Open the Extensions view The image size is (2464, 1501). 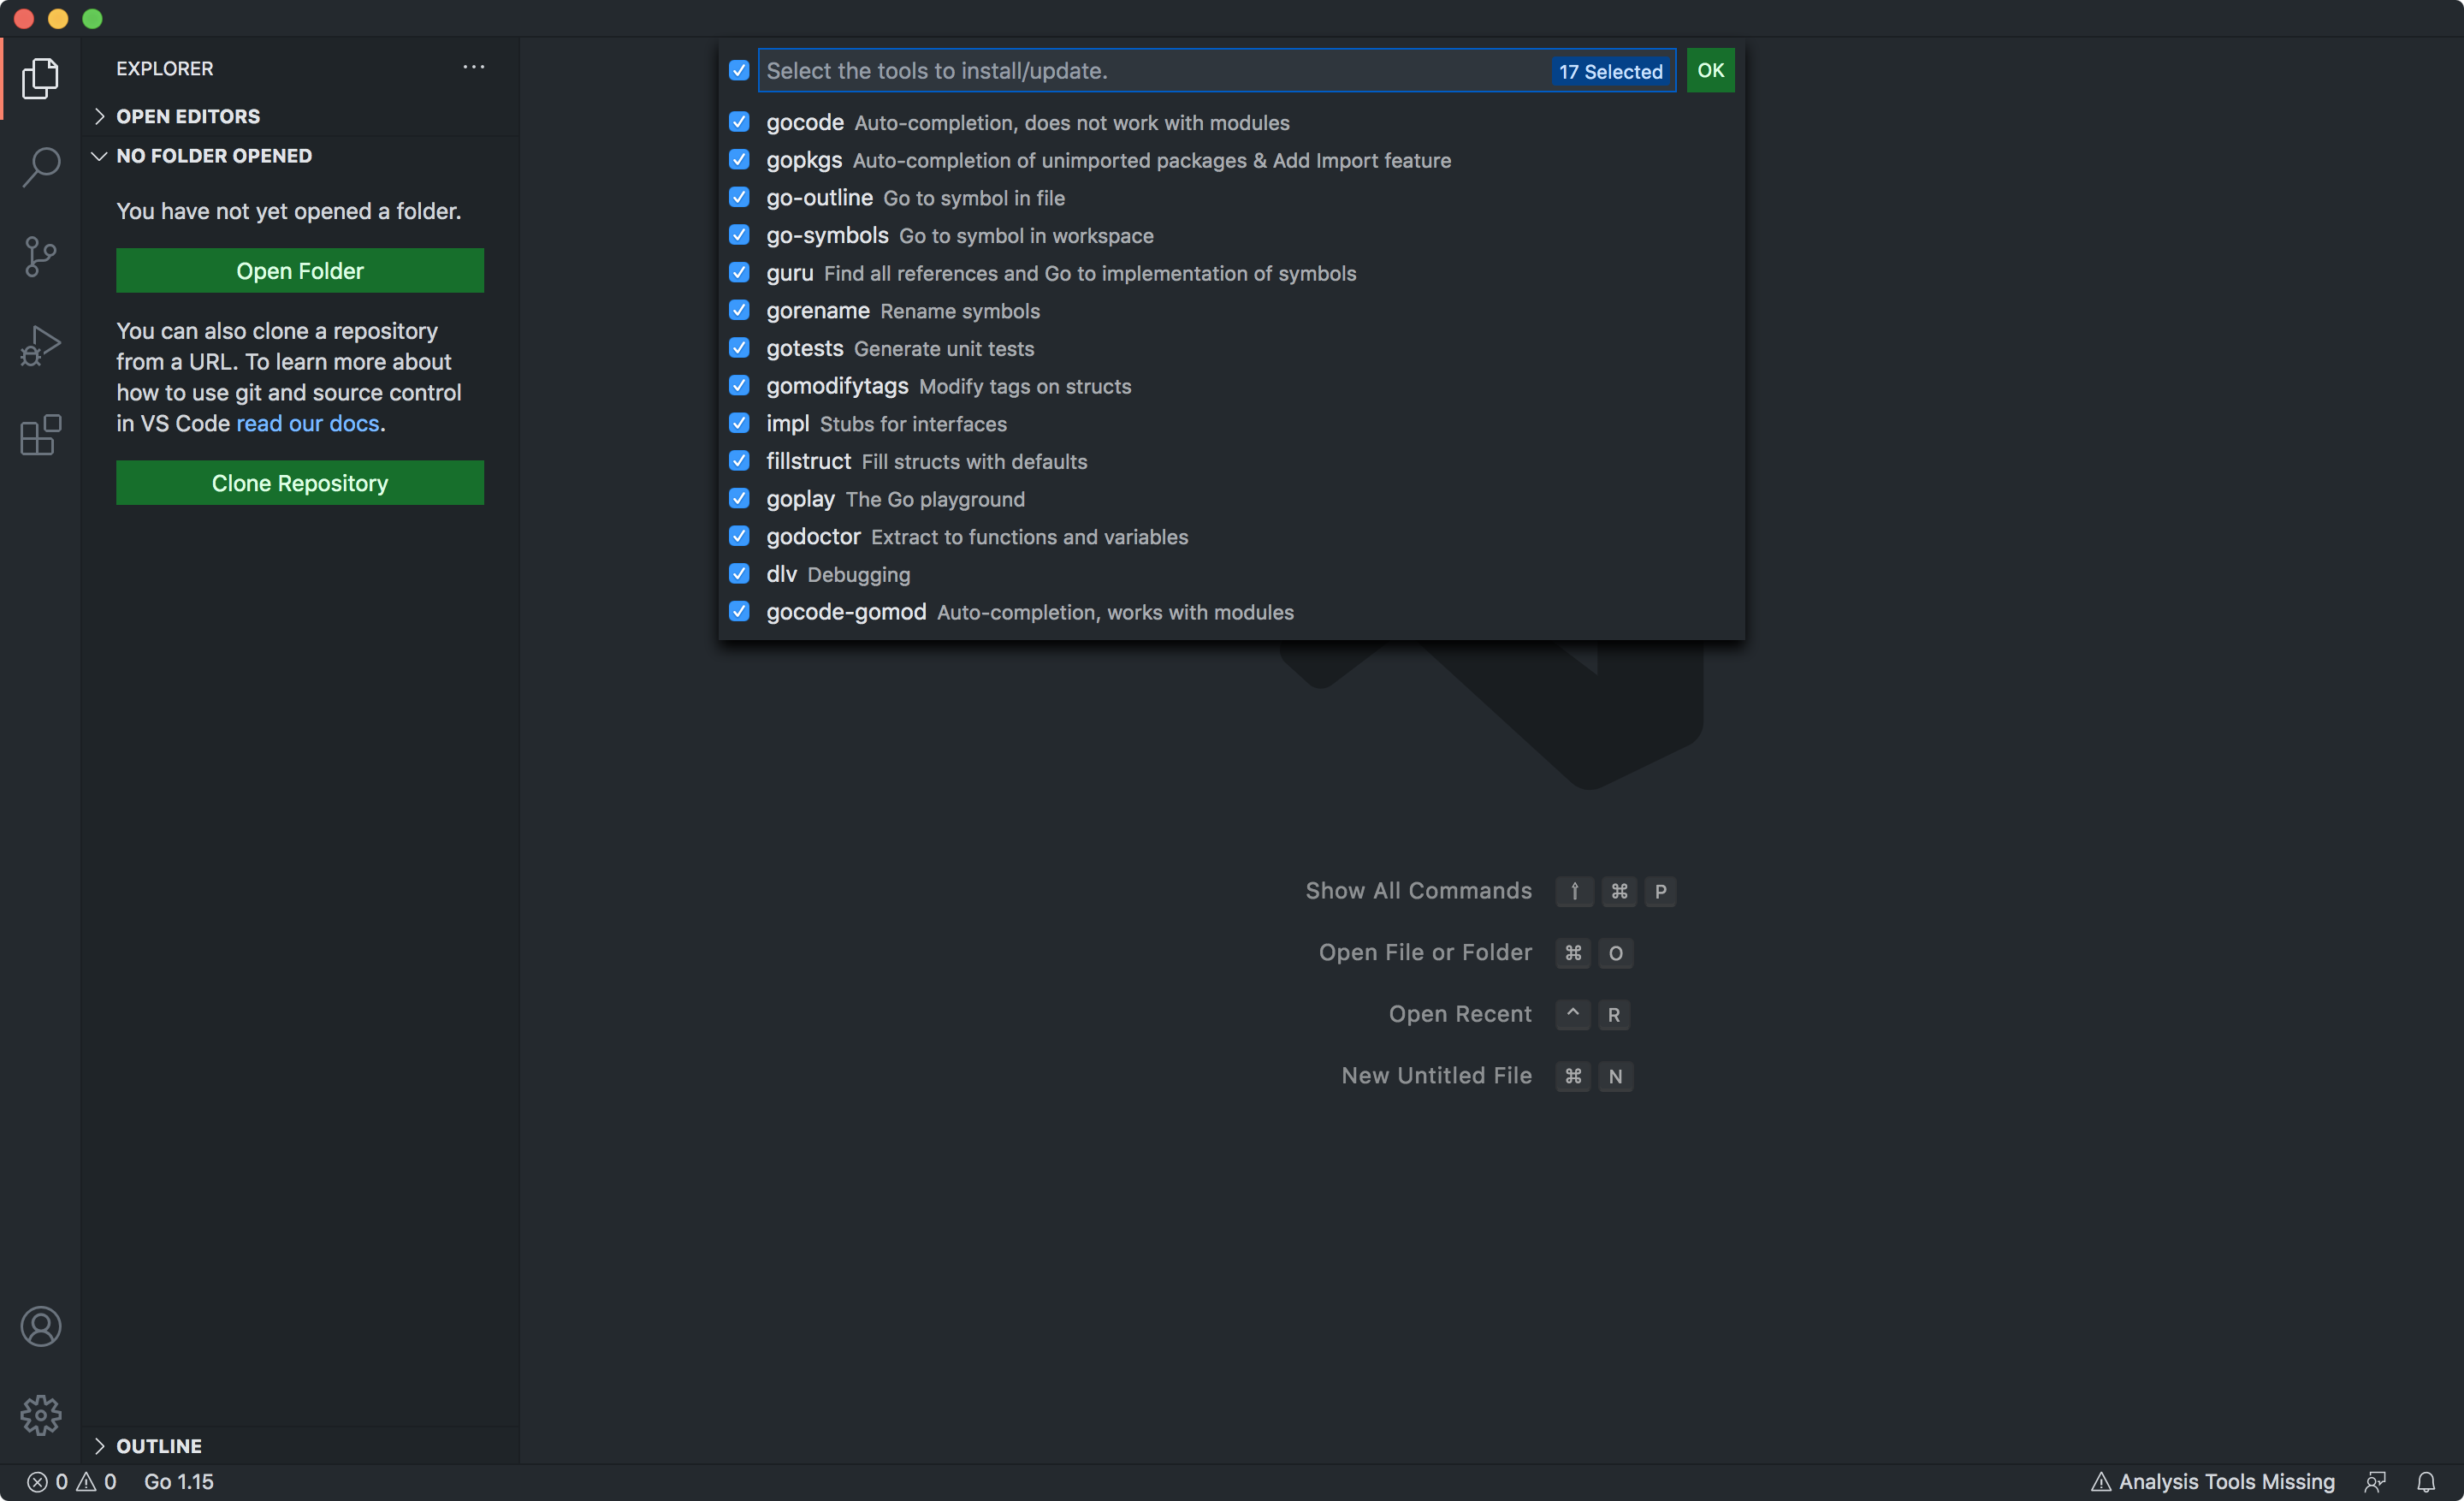(40, 435)
